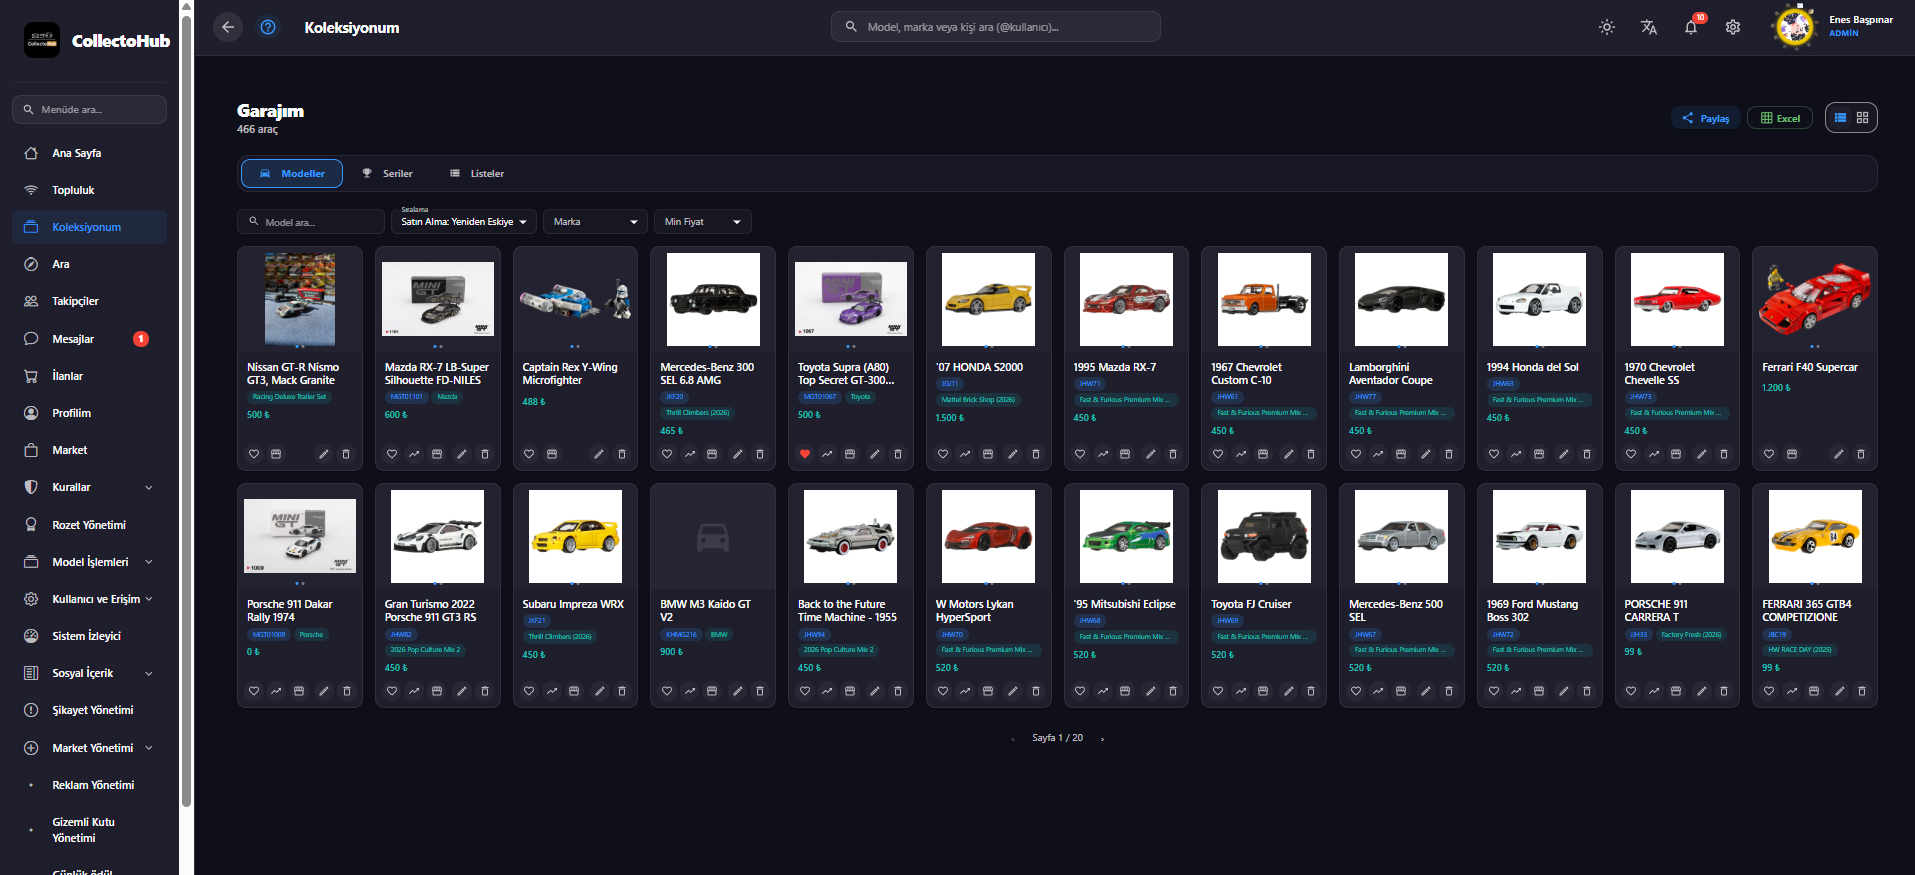Toggle the light/dark theme sun icon
The width and height of the screenshot is (1915, 875).
point(1607,27)
